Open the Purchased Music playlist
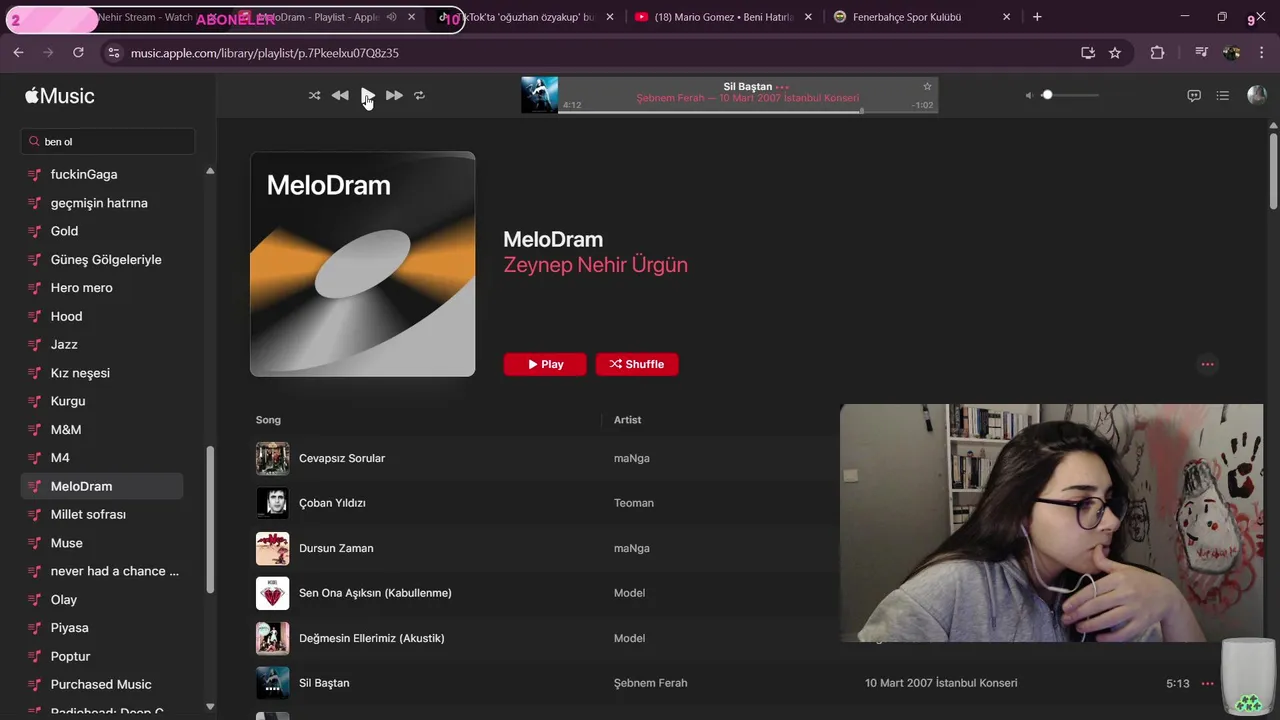Screen dimensions: 1280x720 tap(102, 685)
